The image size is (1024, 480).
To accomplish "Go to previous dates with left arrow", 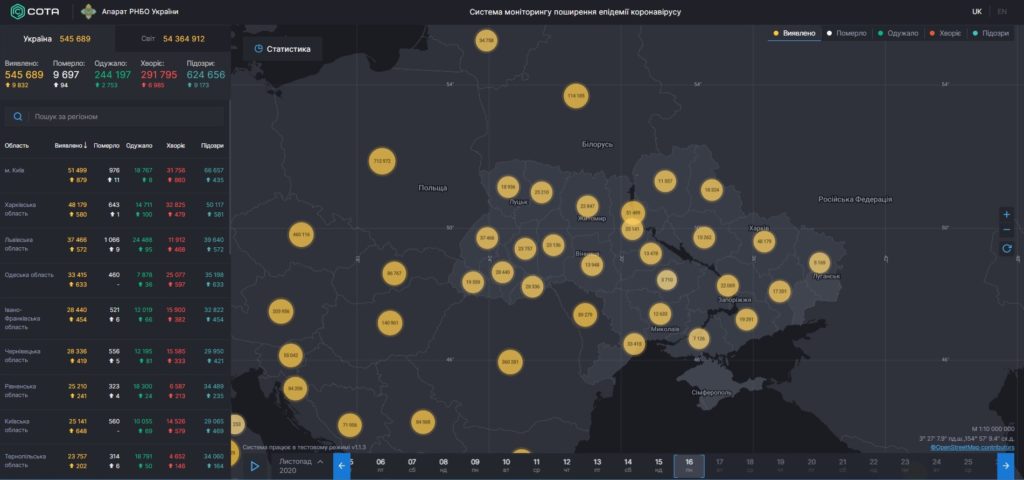I will coord(342,466).
